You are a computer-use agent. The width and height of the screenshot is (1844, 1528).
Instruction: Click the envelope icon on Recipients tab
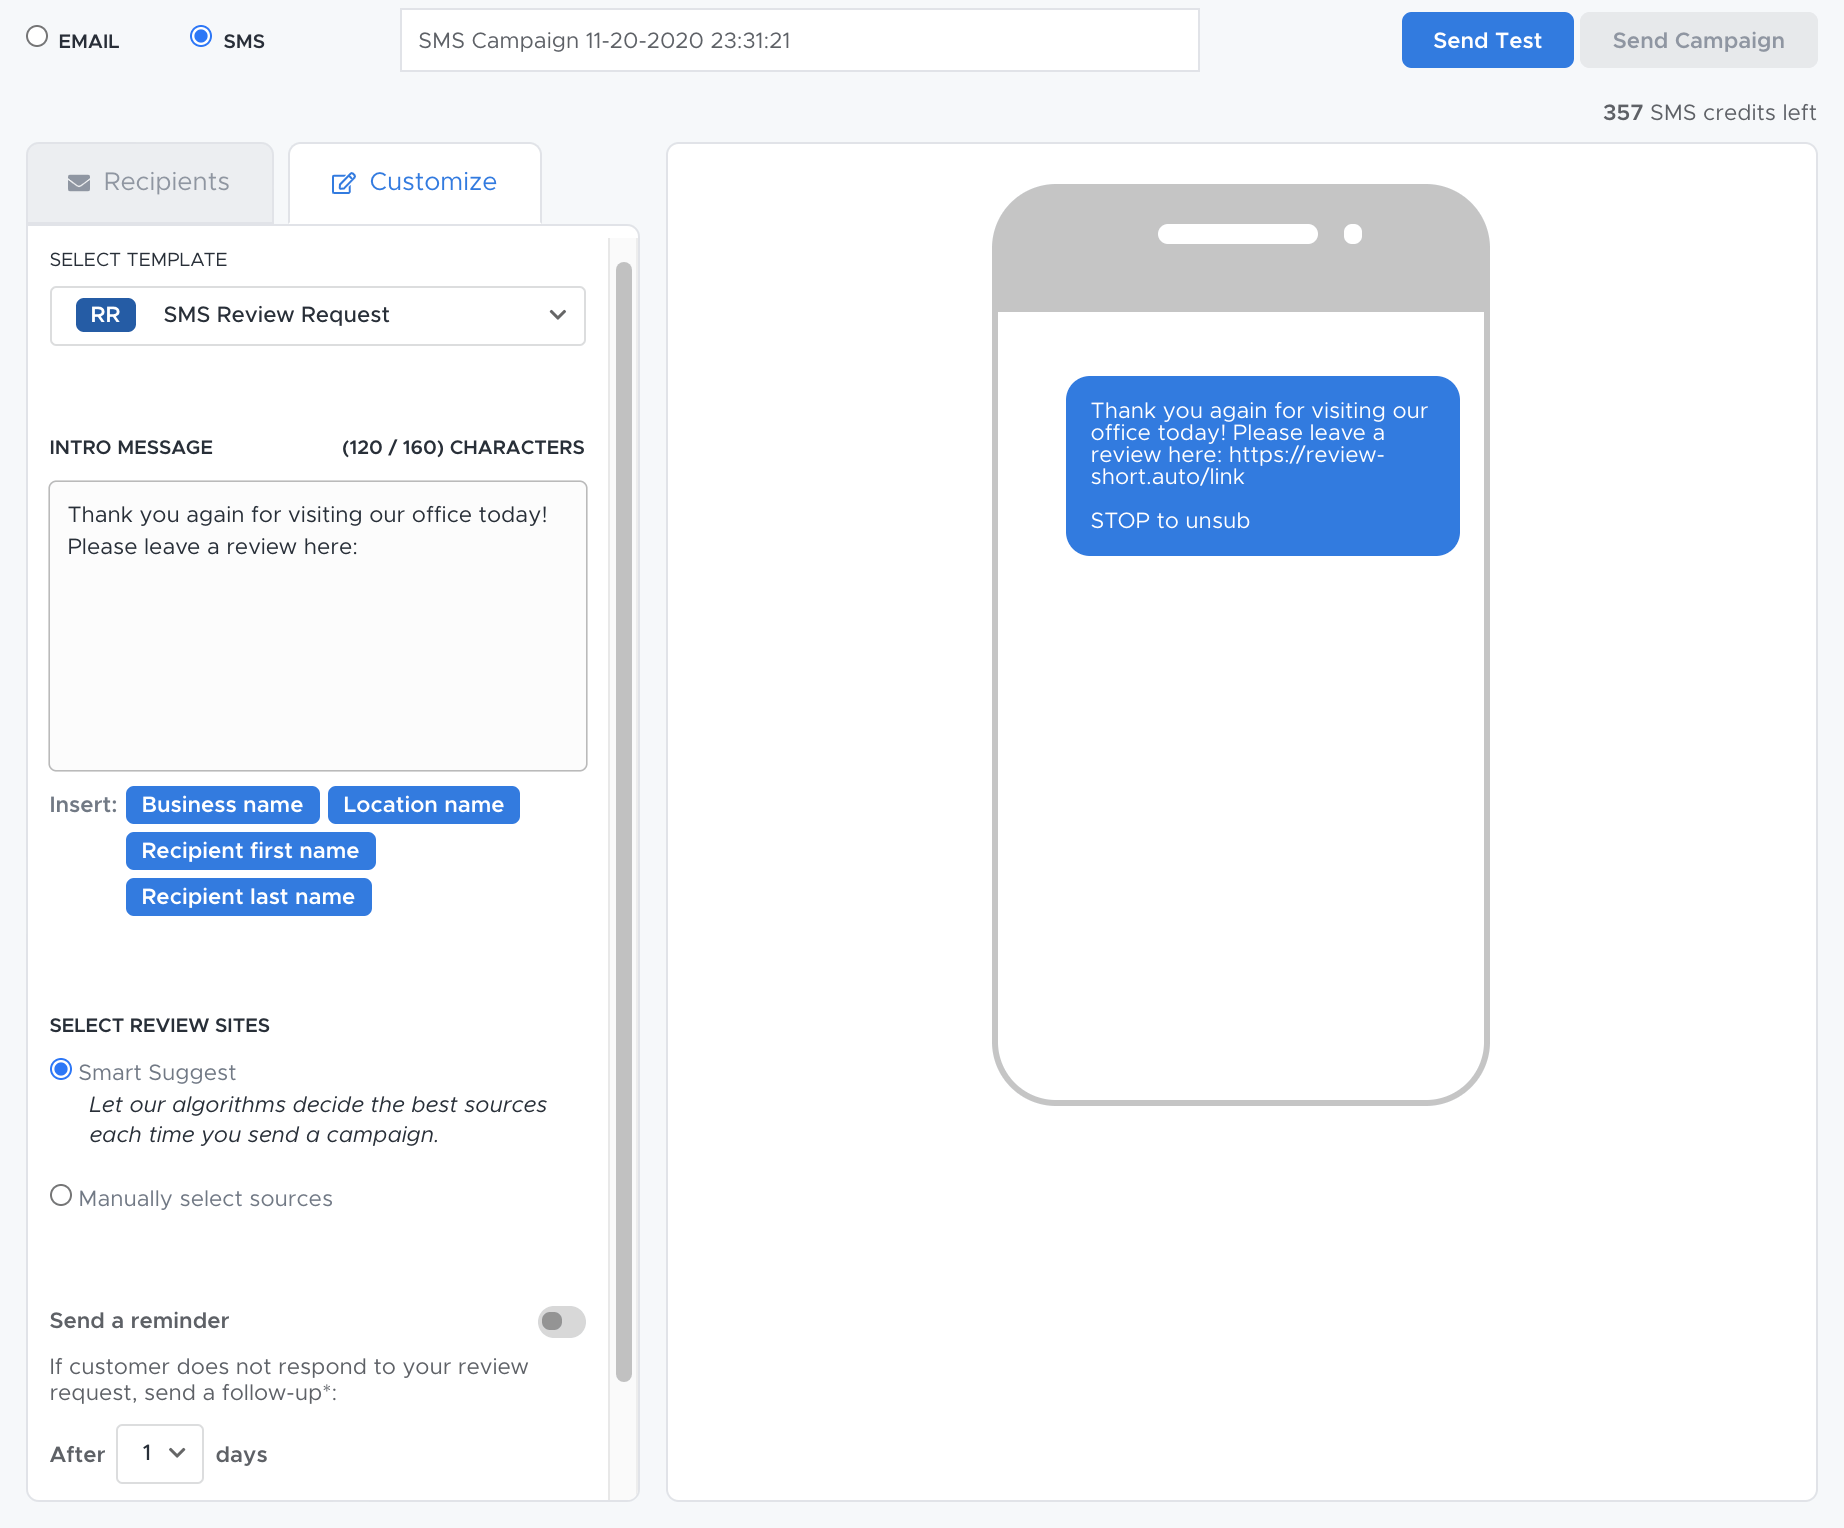(x=78, y=182)
